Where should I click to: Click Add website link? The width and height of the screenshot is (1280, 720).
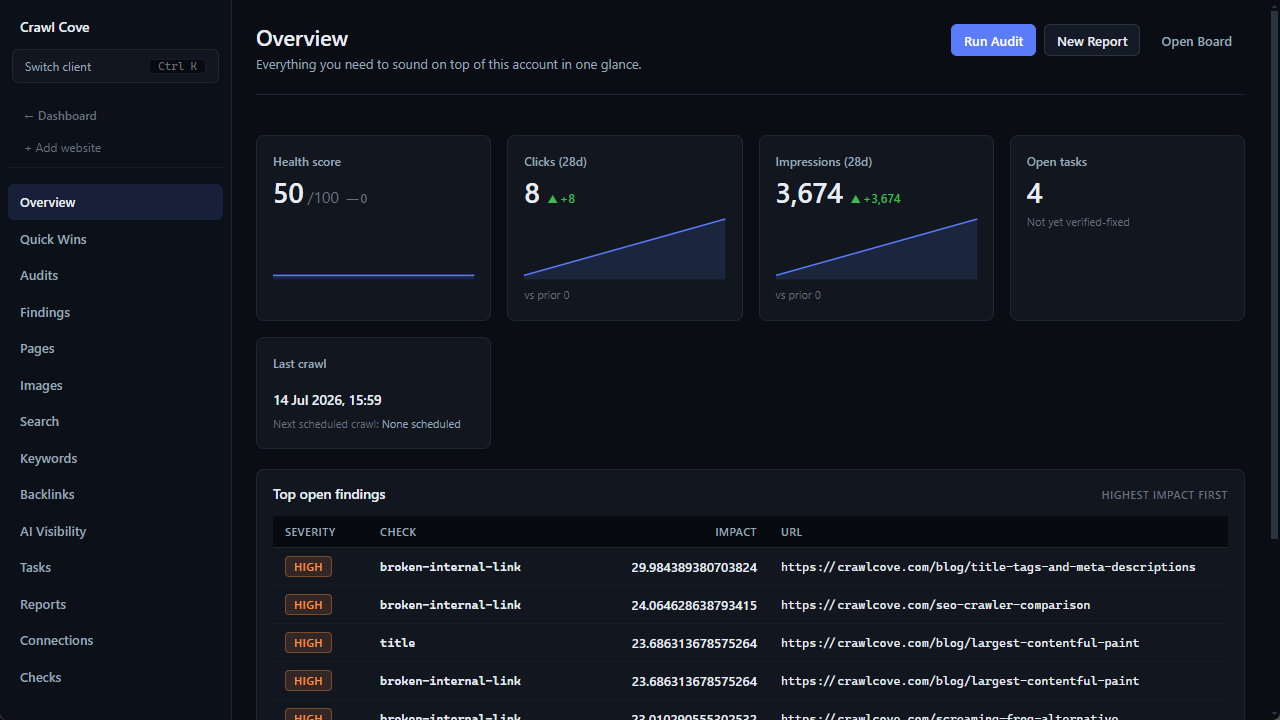[x=63, y=148]
